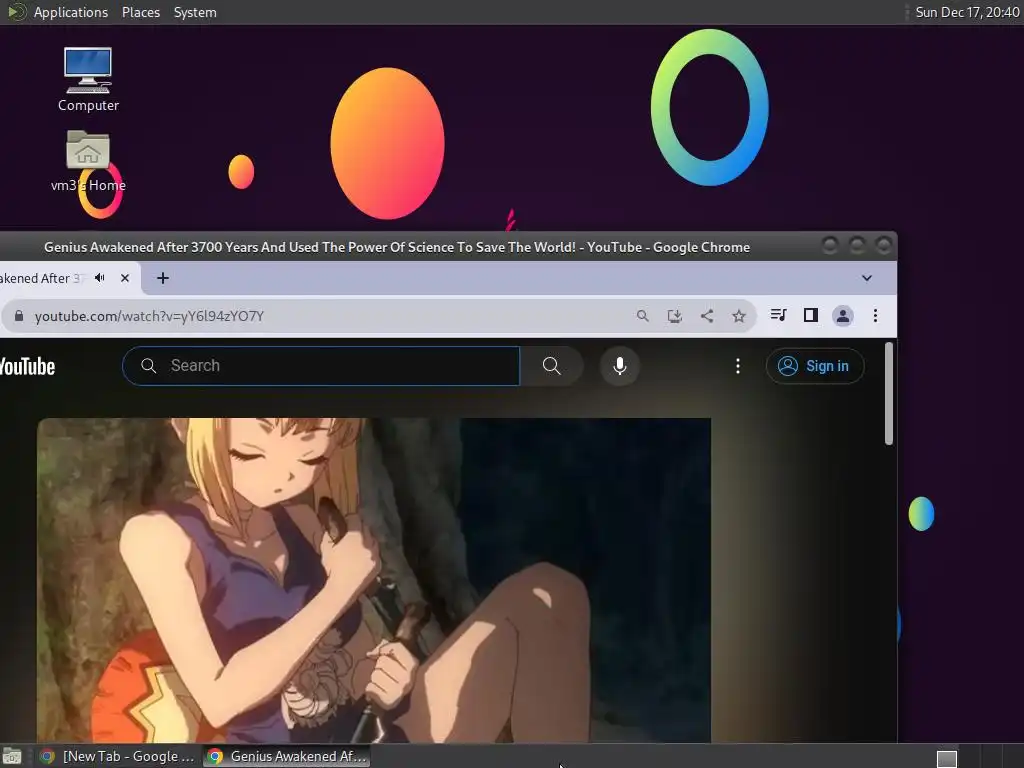This screenshot has width=1024, height=768.
Task: Click the show desktop icon in taskbar
Action: coord(12,757)
